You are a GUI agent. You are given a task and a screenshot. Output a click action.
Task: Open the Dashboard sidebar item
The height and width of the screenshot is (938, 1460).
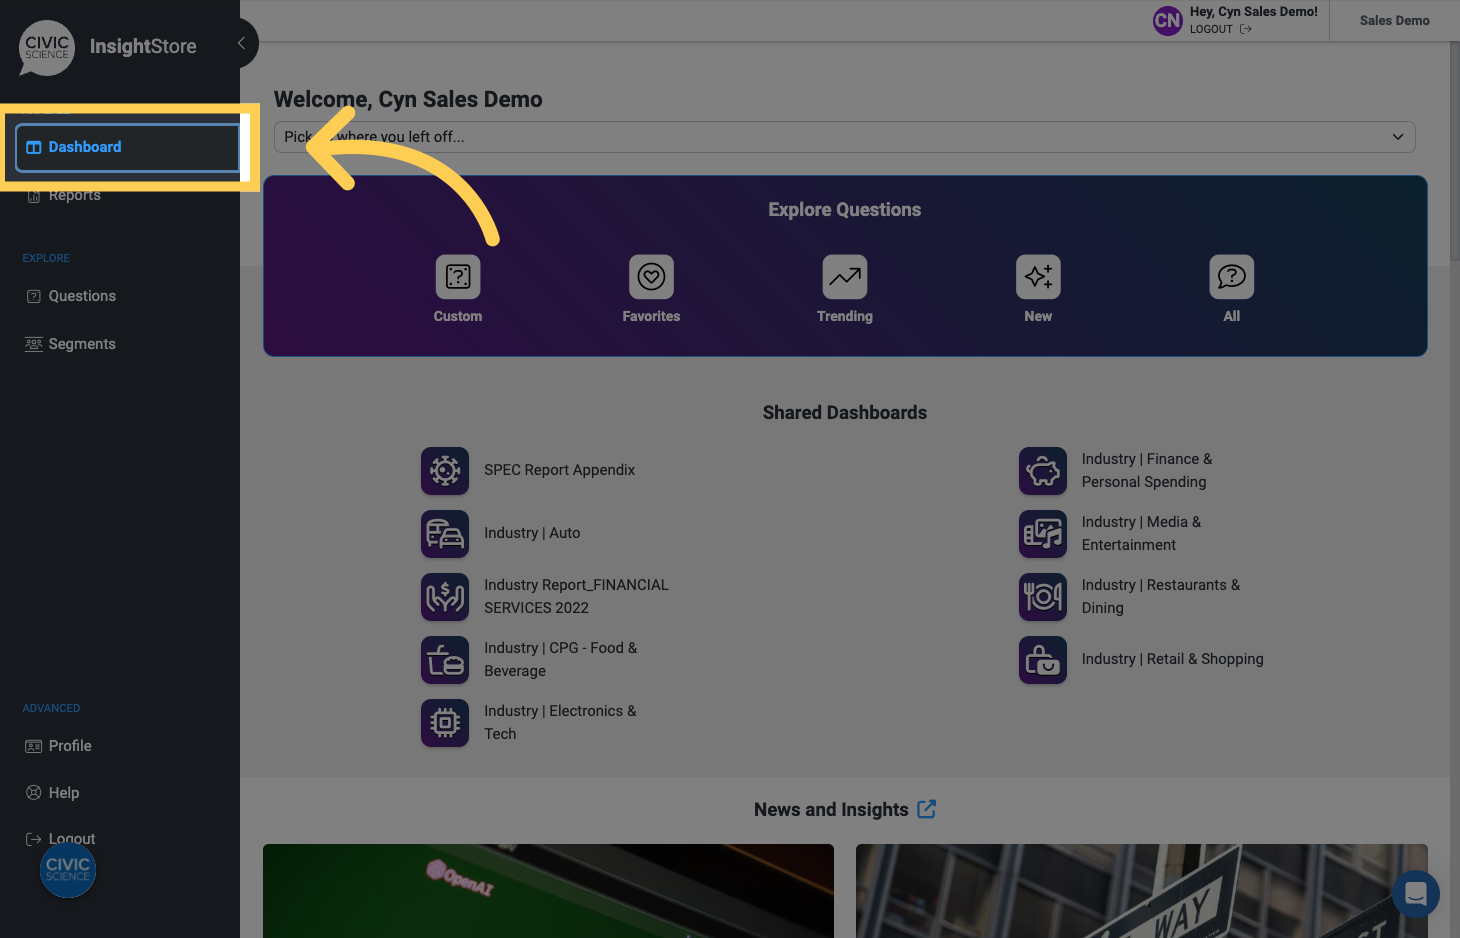(x=128, y=147)
